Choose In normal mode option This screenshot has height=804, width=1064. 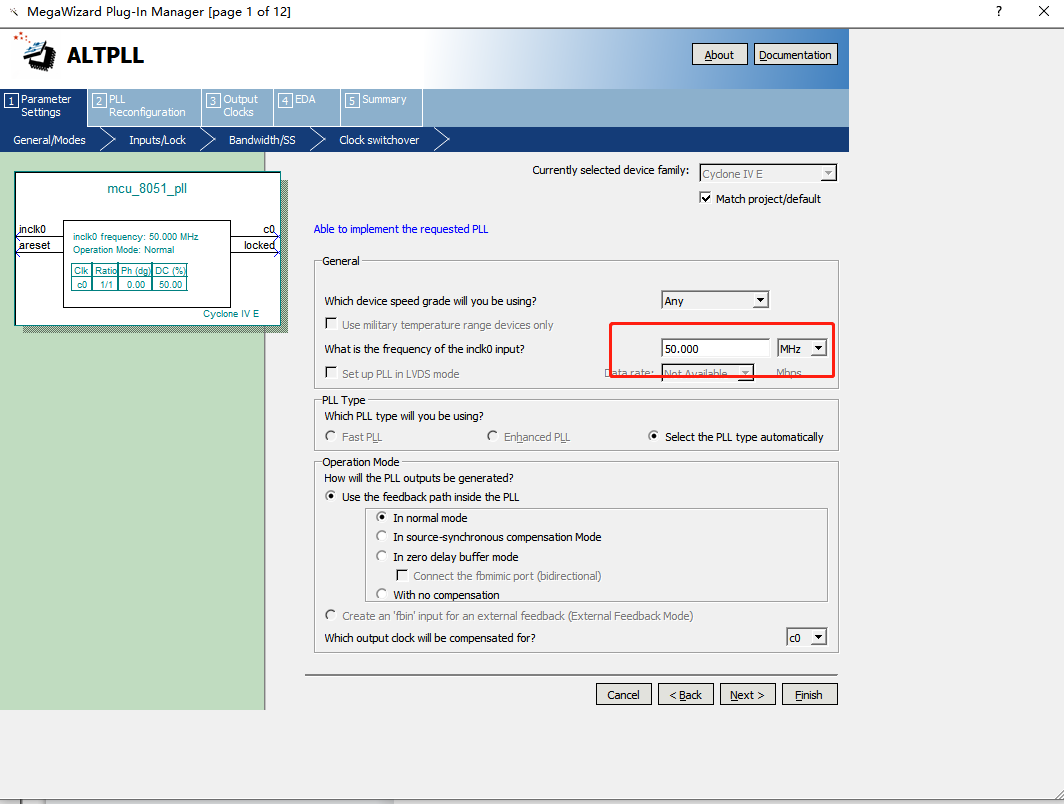tap(382, 517)
